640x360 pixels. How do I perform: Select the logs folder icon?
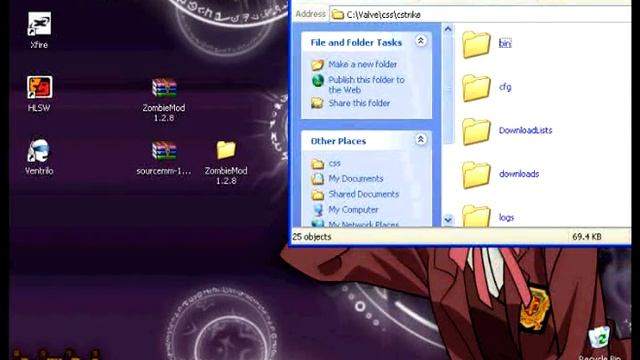click(x=476, y=216)
